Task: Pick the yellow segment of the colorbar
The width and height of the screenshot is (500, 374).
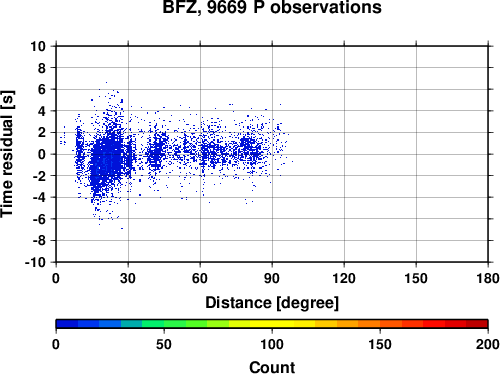Action: (272, 324)
